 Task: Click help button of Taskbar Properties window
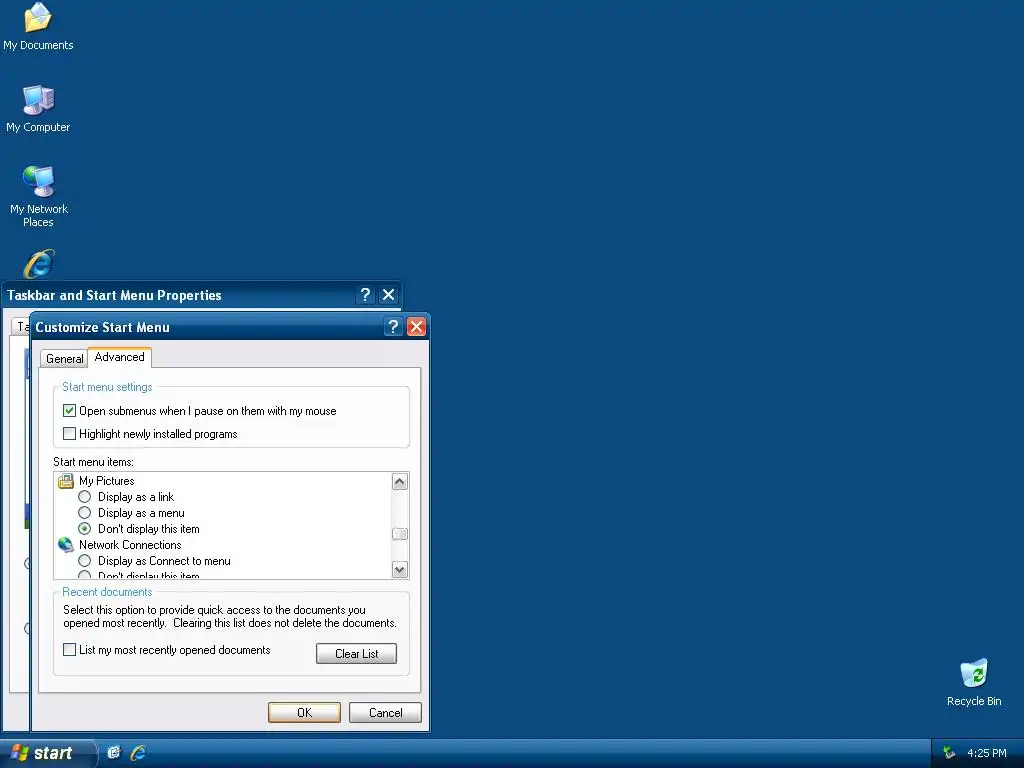click(365, 295)
